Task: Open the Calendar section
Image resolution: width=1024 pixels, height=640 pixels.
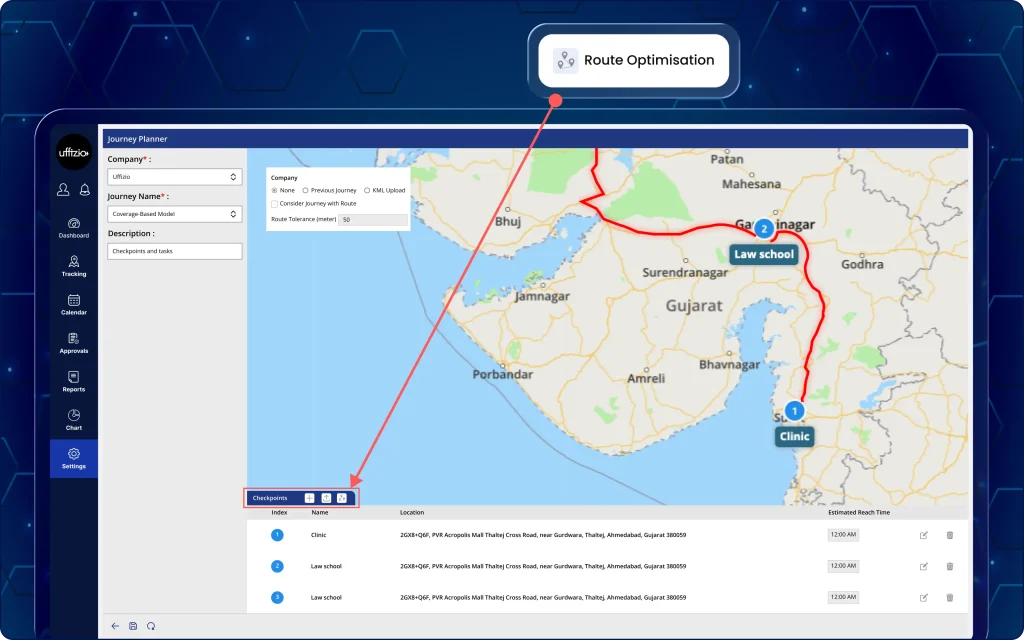Action: (74, 304)
